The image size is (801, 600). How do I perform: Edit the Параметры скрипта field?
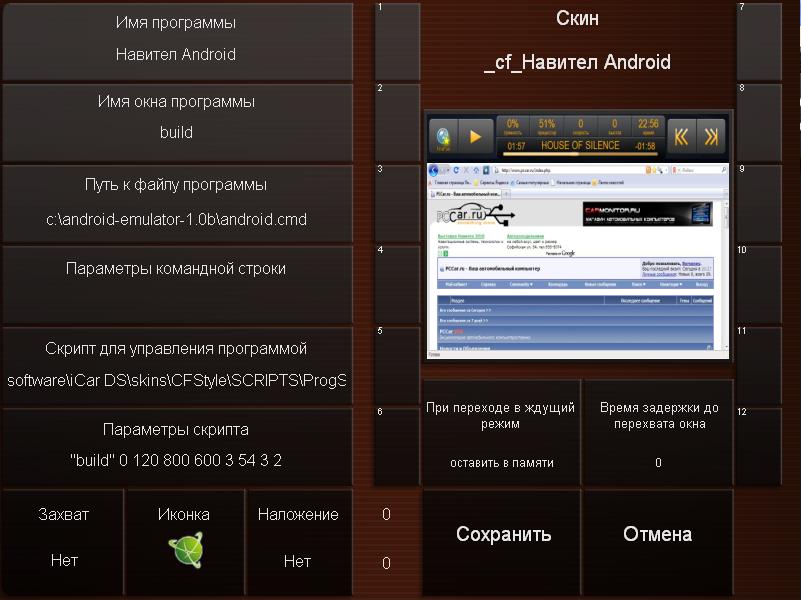click(176, 446)
